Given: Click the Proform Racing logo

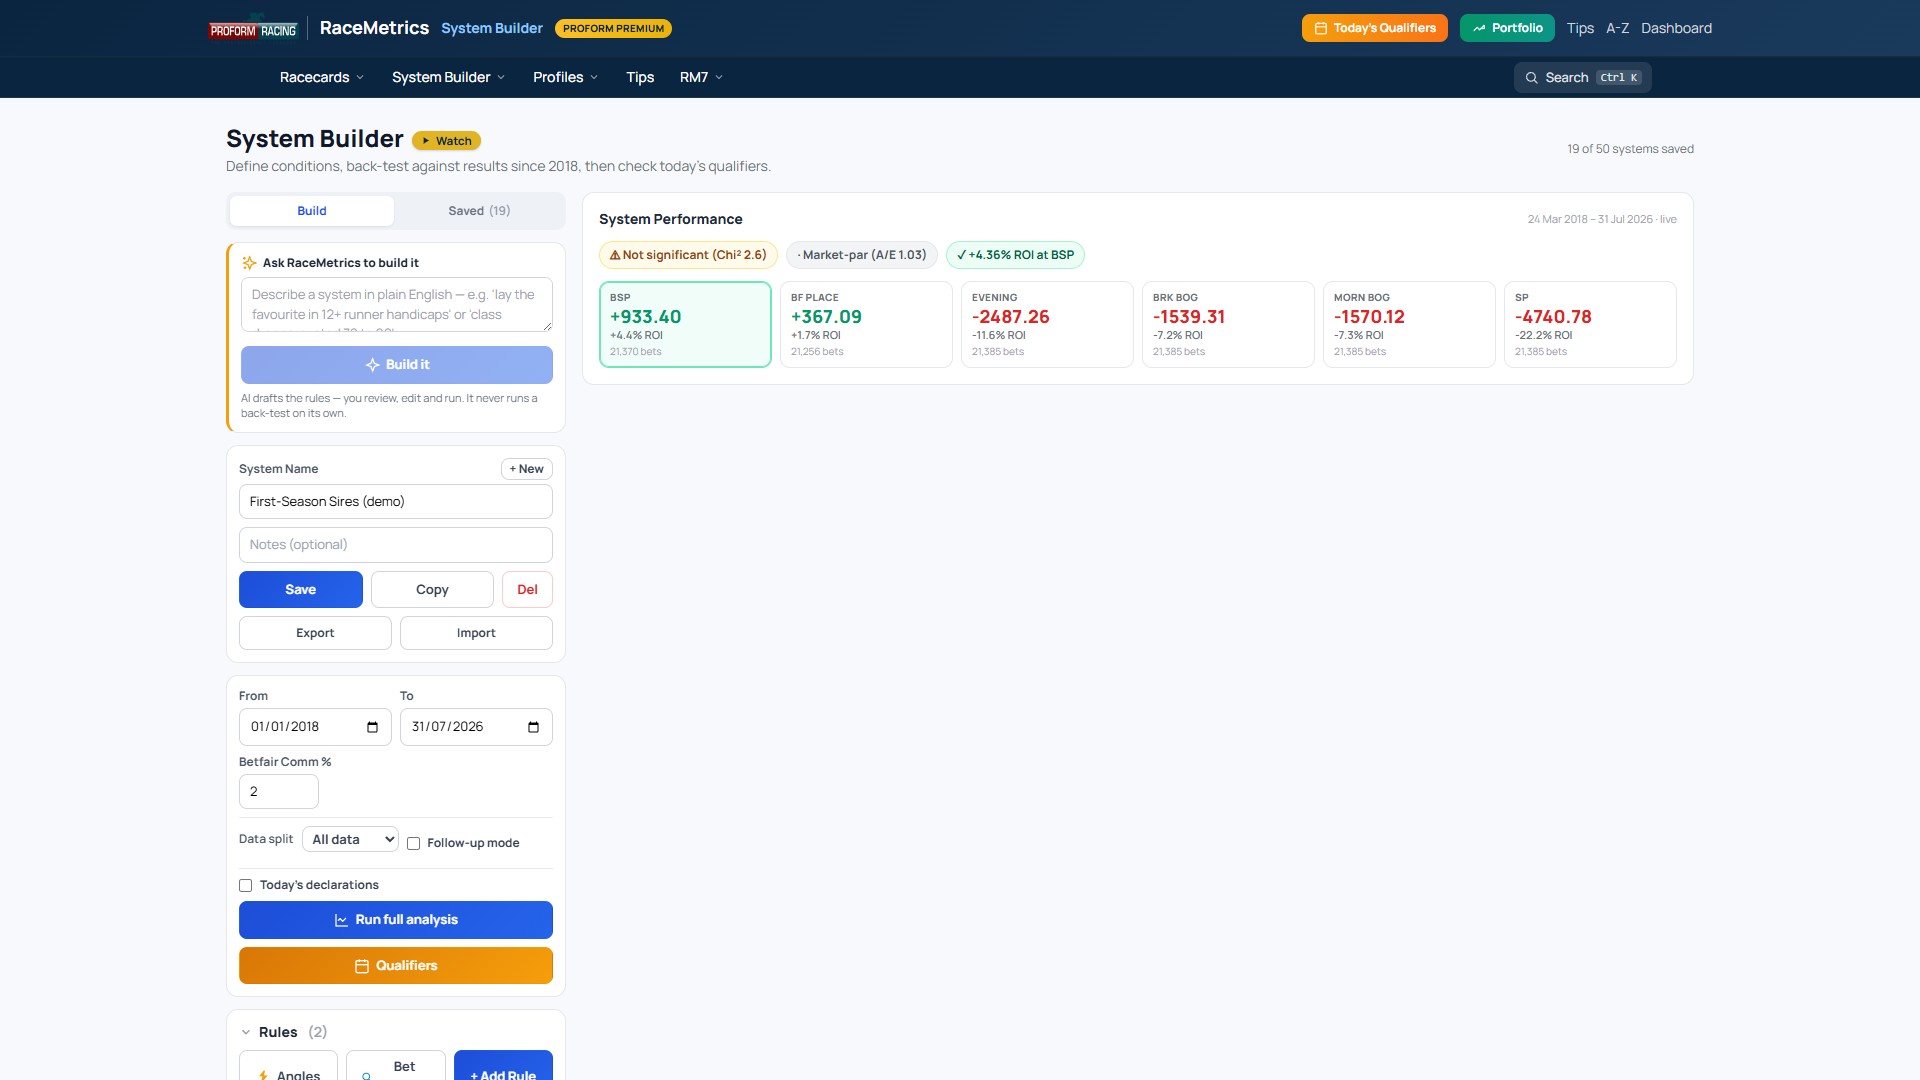Looking at the screenshot, I should 253,28.
